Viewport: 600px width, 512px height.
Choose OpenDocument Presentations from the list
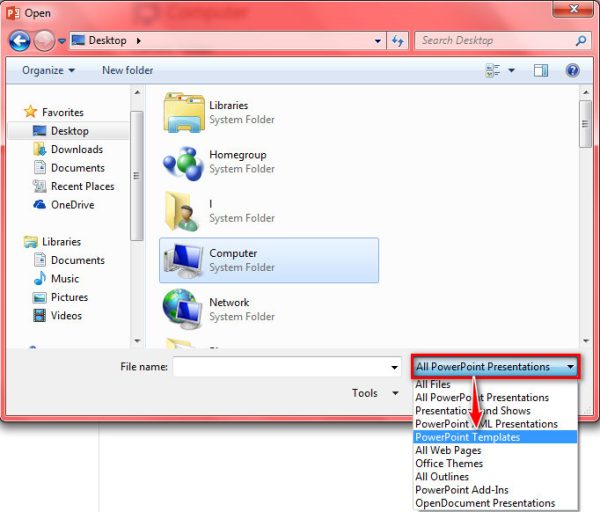(496, 503)
